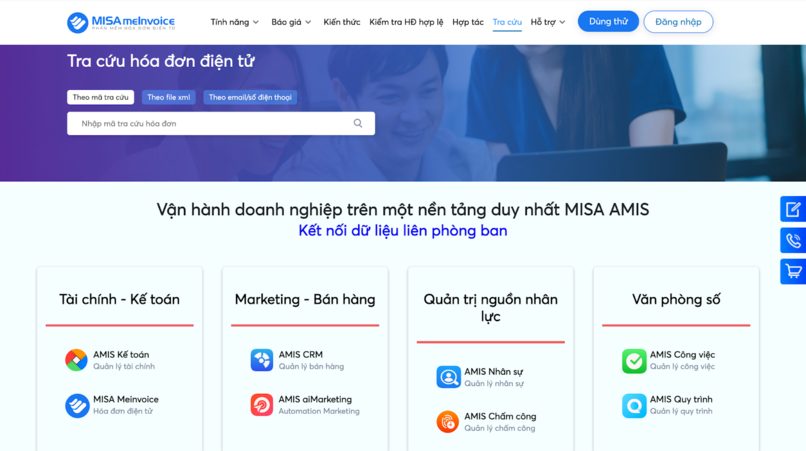Expand the Hỗ trợ dropdown menu
The height and width of the screenshot is (451, 806).
pos(547,22)
